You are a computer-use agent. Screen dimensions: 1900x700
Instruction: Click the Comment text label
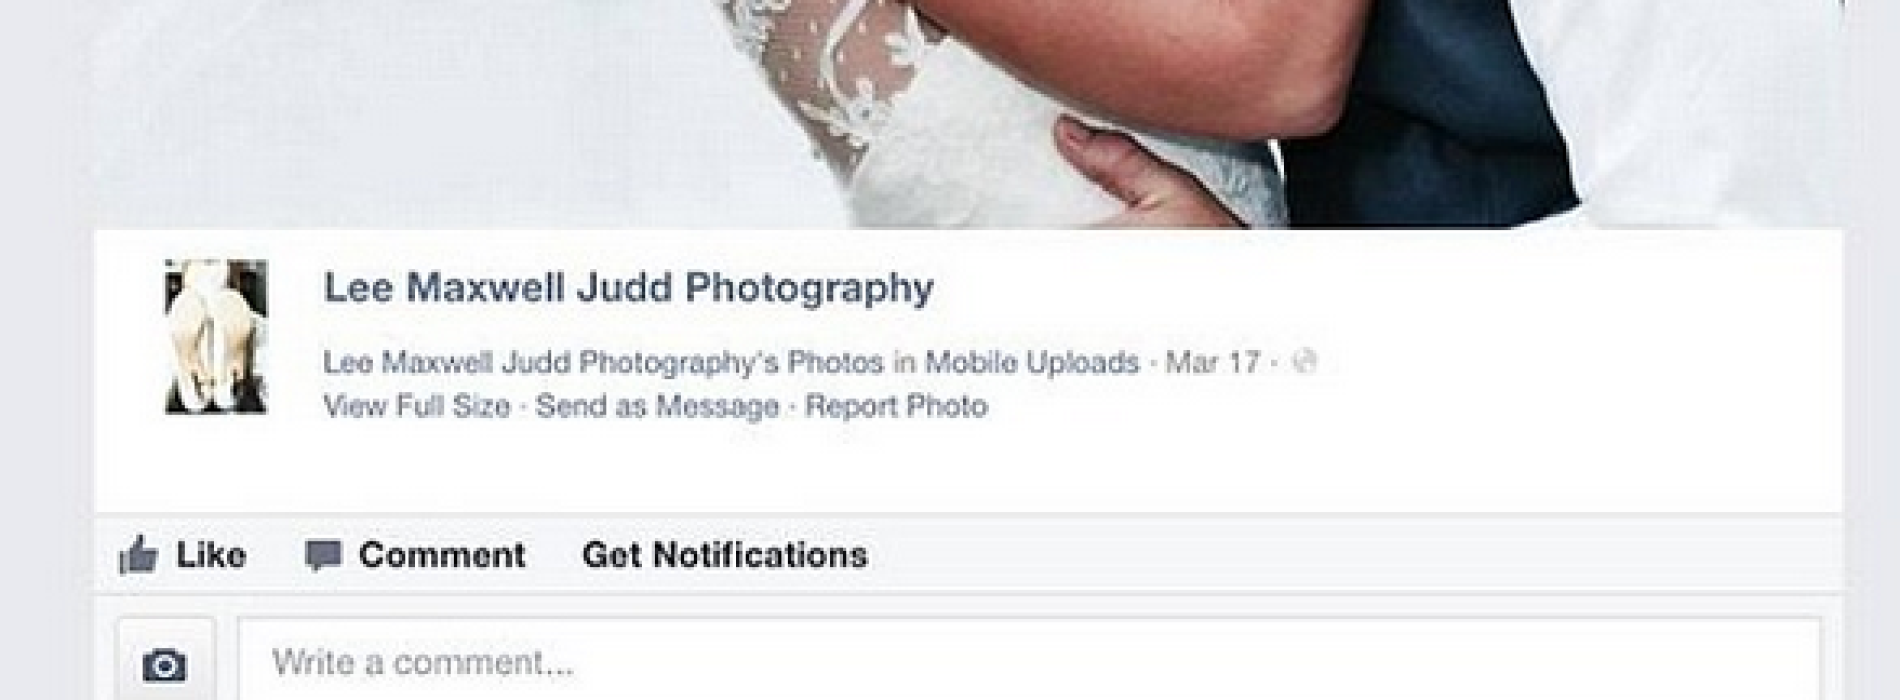(442, 555)
